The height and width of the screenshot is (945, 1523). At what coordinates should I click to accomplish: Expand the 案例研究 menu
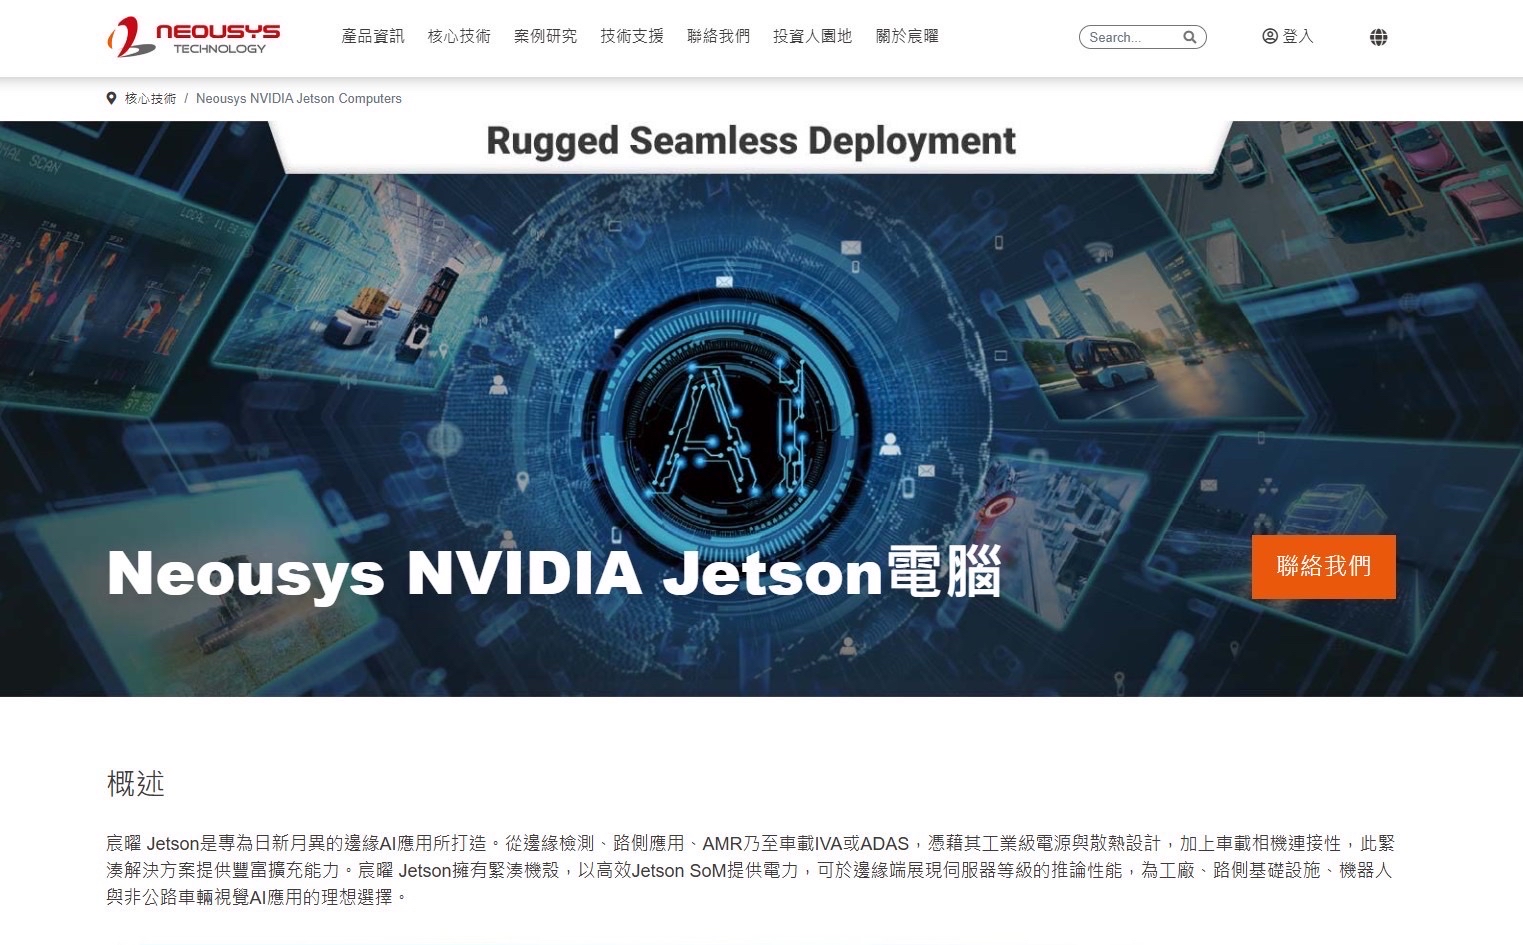pyautogui.click(x=545, y=36)
